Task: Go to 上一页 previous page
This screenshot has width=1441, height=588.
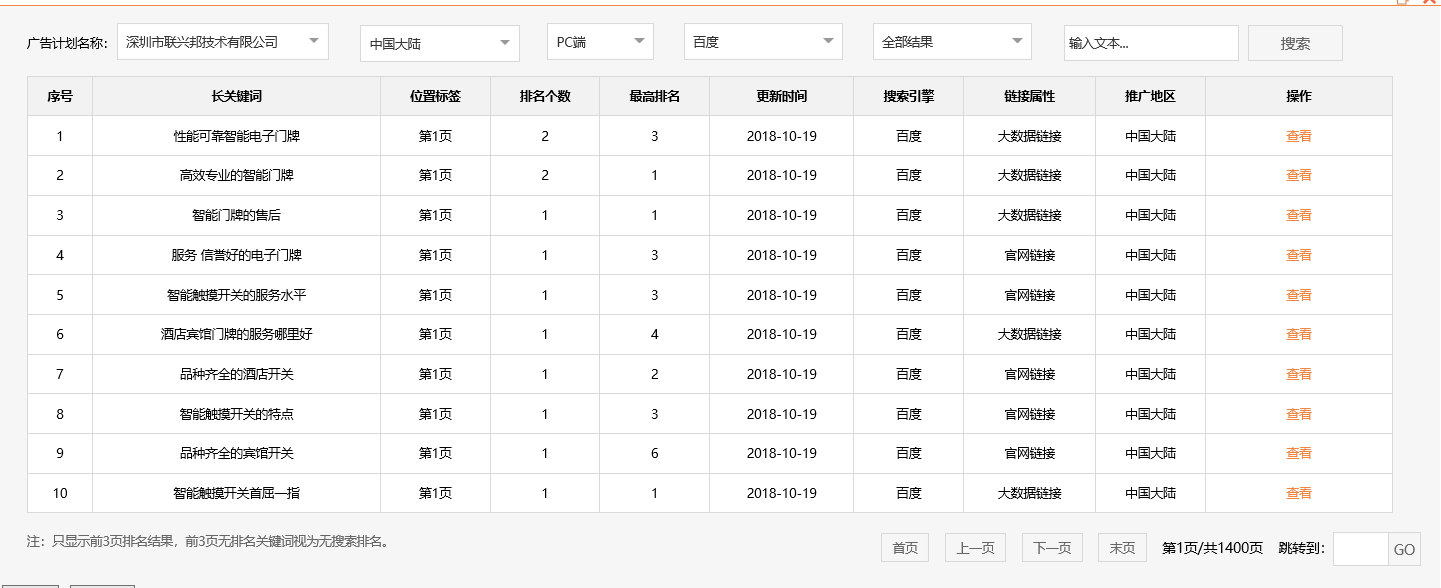Action: [x=975, y=547]
